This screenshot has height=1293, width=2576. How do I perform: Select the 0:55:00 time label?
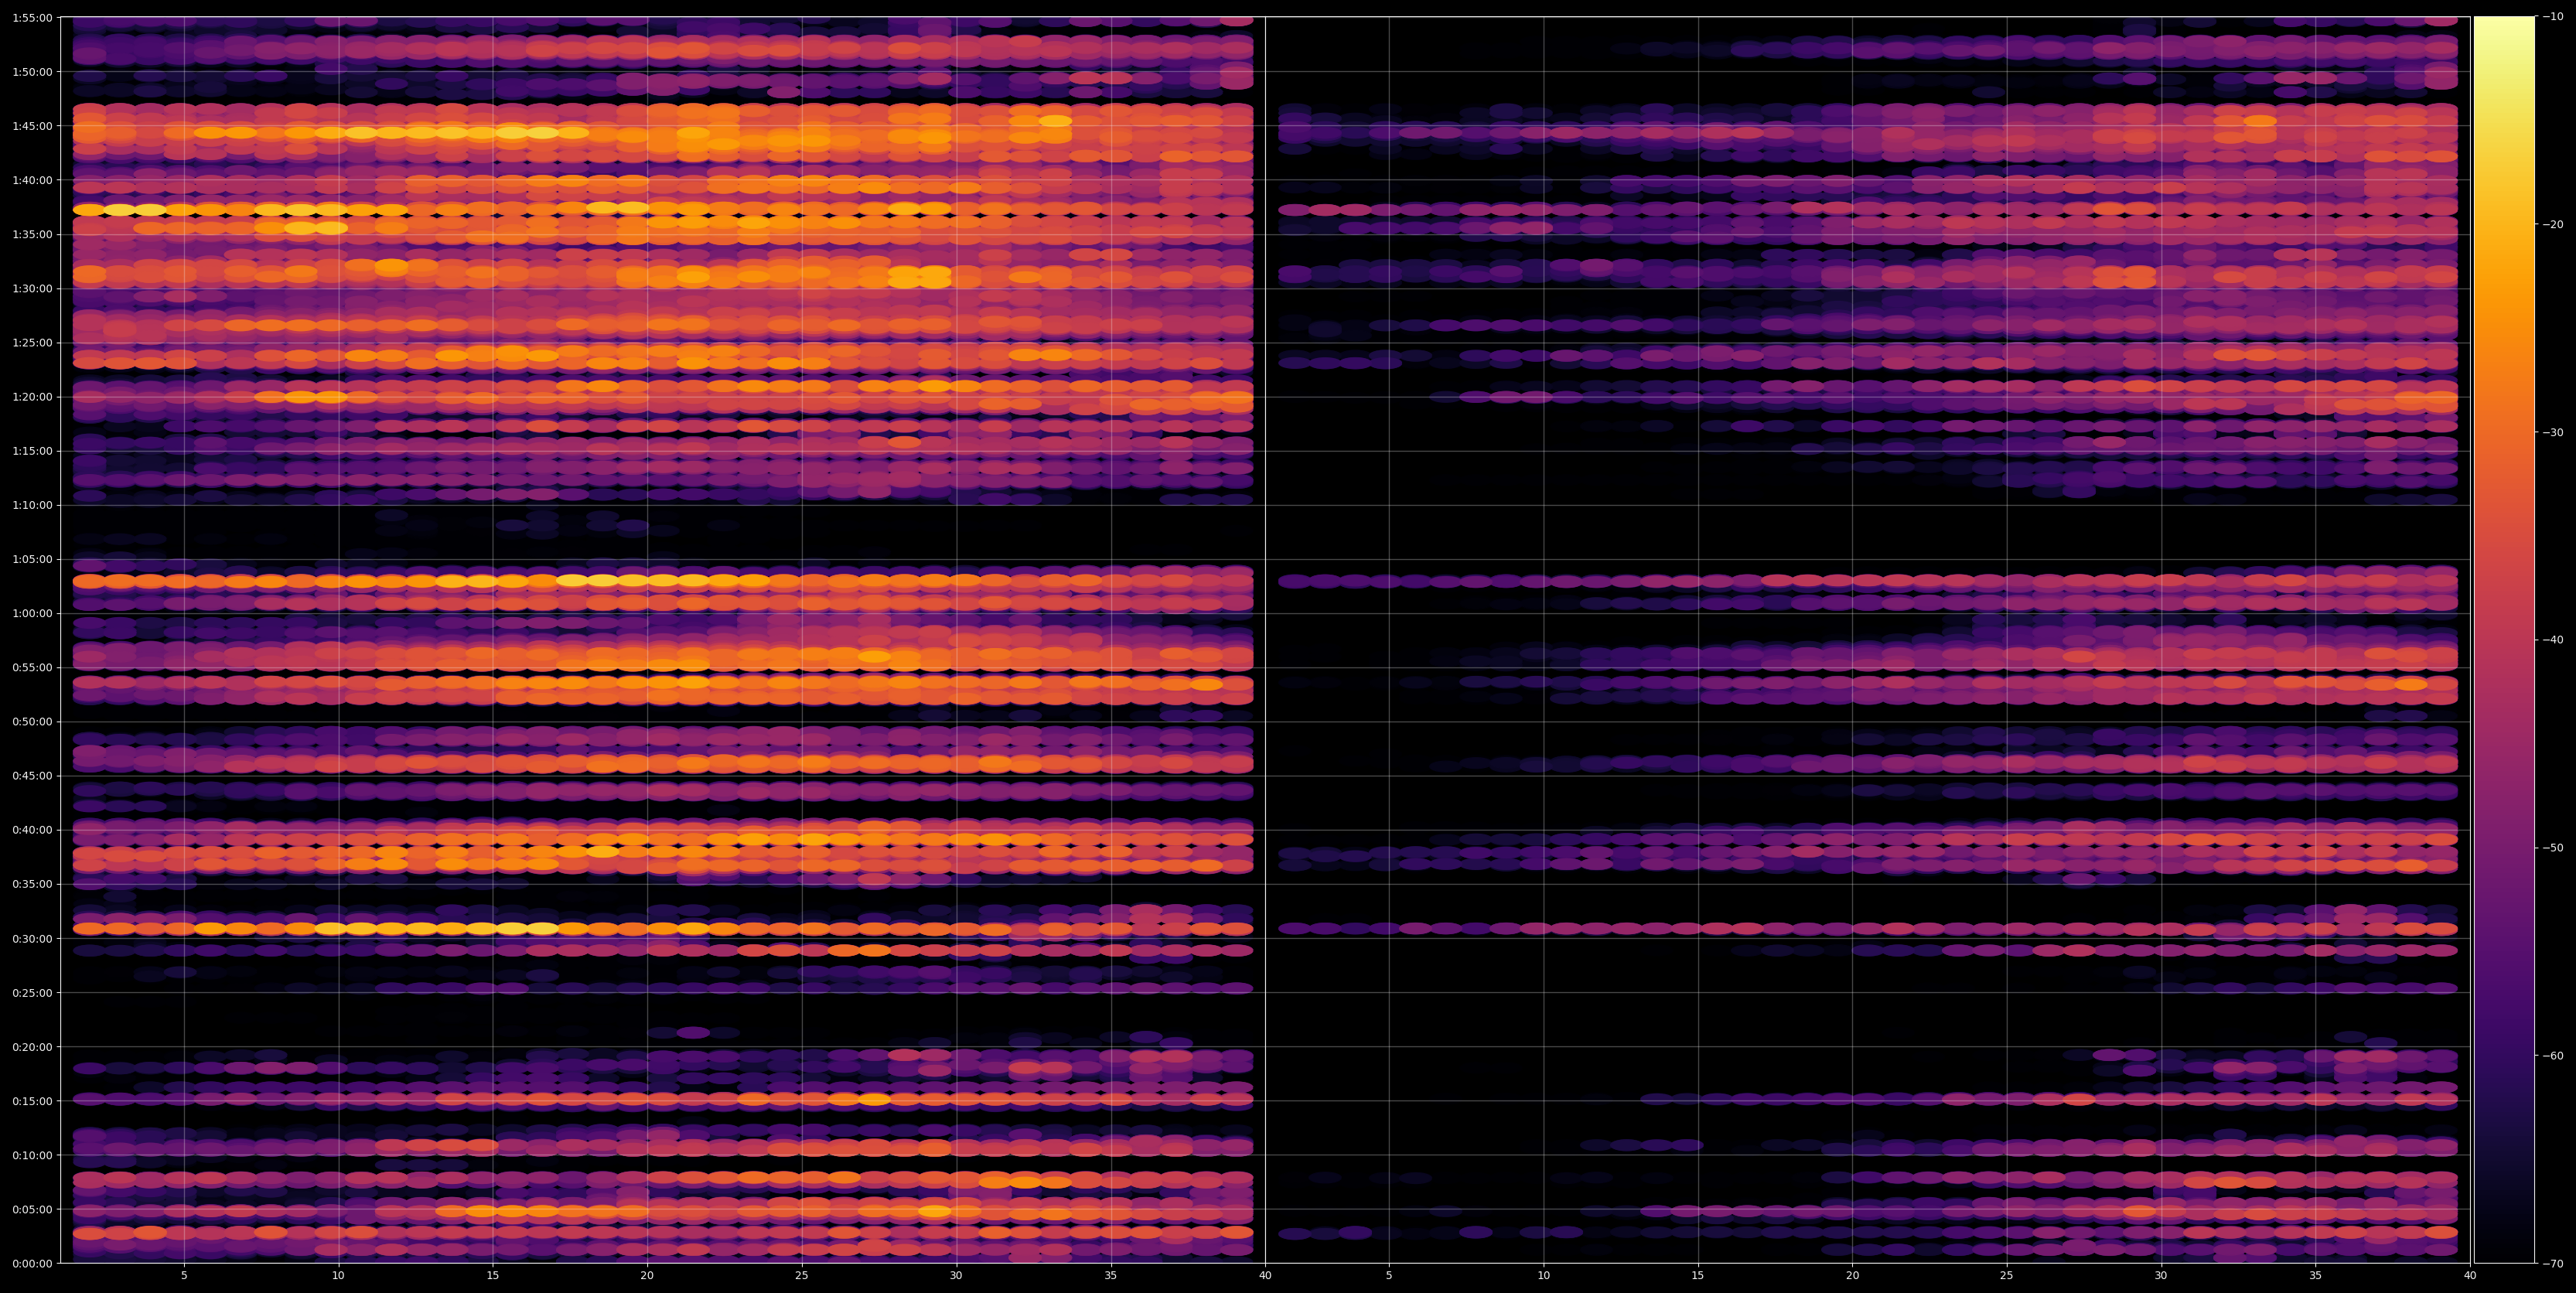(x=33, y=668)
